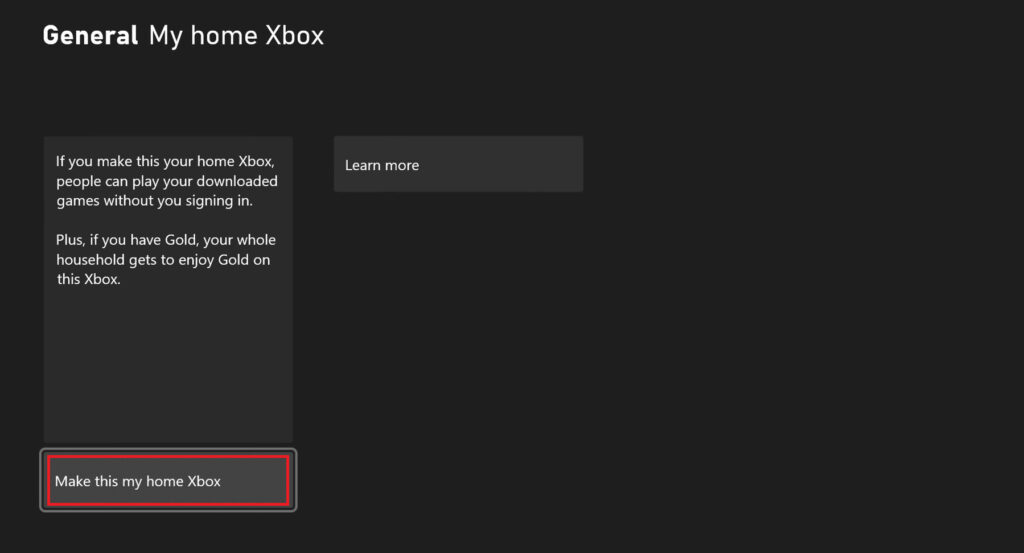Open the Learn more tile
The height and width of the screenshot is (553, 1024).
tap(458, 164)
